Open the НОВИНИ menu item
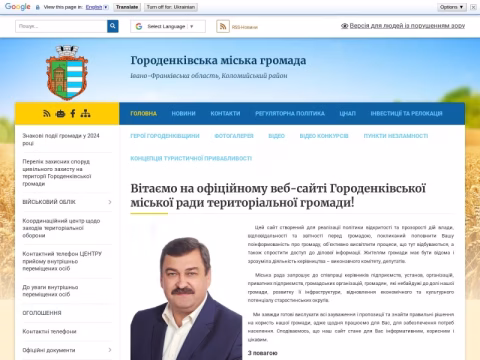The width and height of the screenshot is (480, 360). (183, 114)
